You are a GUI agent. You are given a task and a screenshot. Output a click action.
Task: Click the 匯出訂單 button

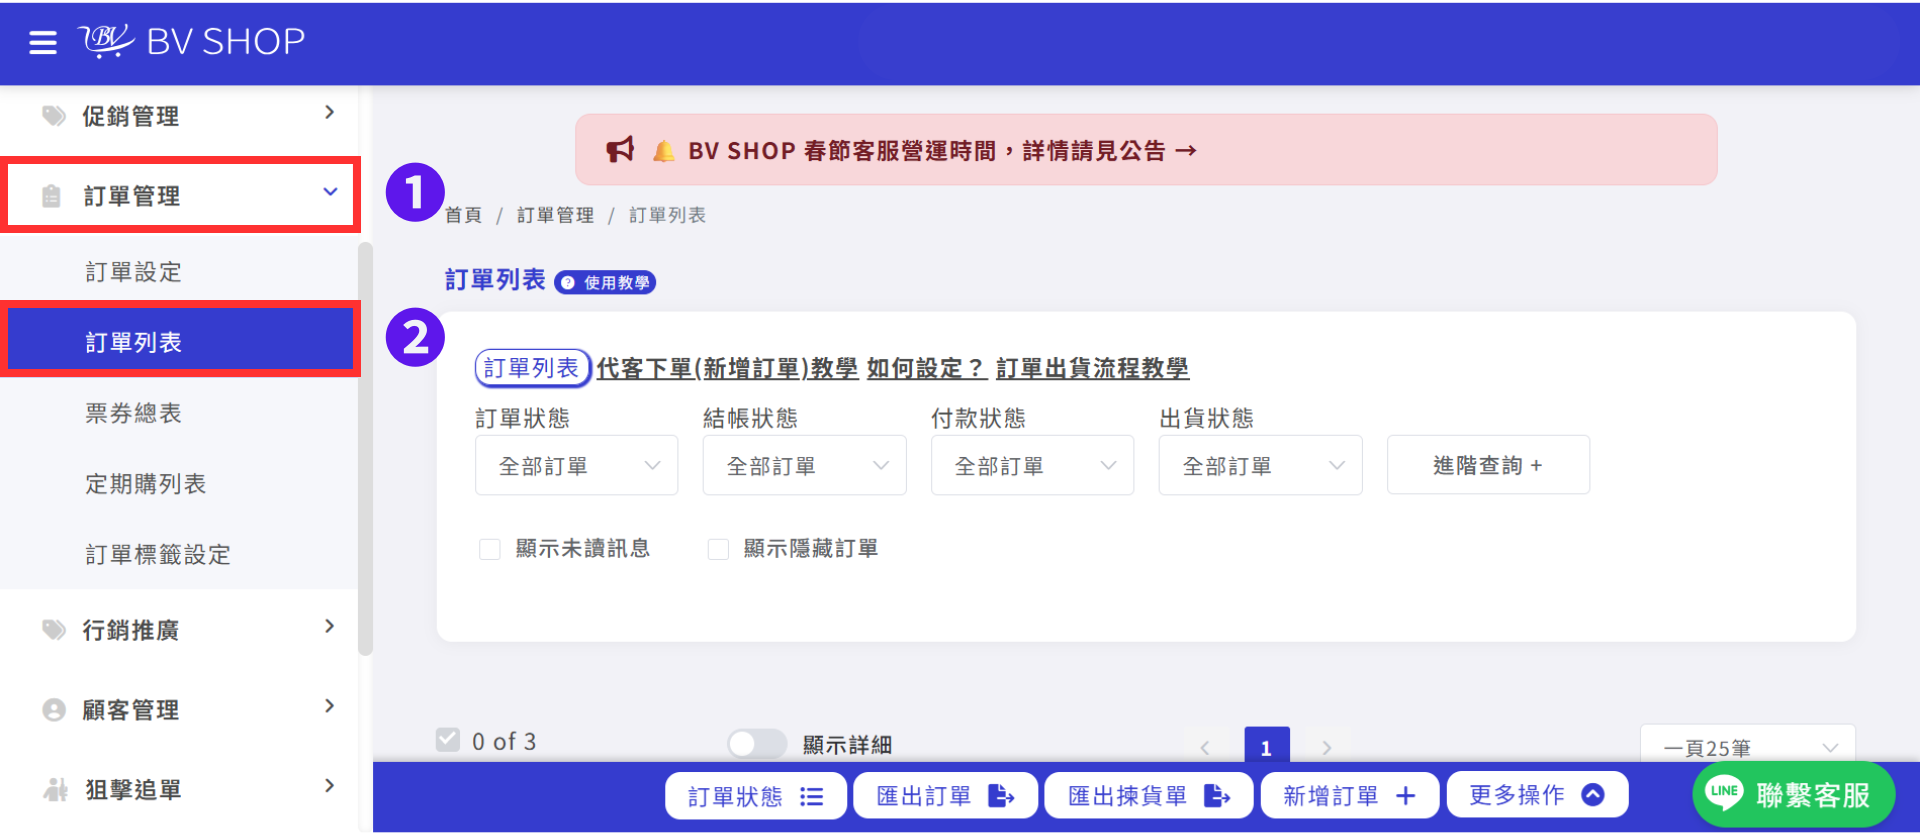click(945, 796)
